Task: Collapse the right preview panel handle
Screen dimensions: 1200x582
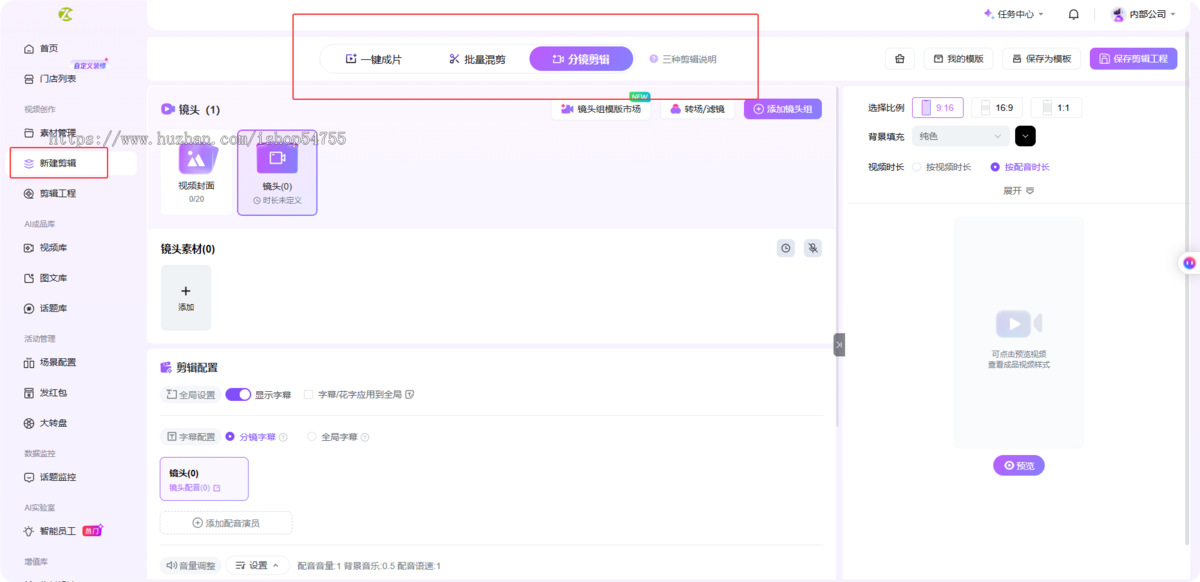Action: click(839, 344)
